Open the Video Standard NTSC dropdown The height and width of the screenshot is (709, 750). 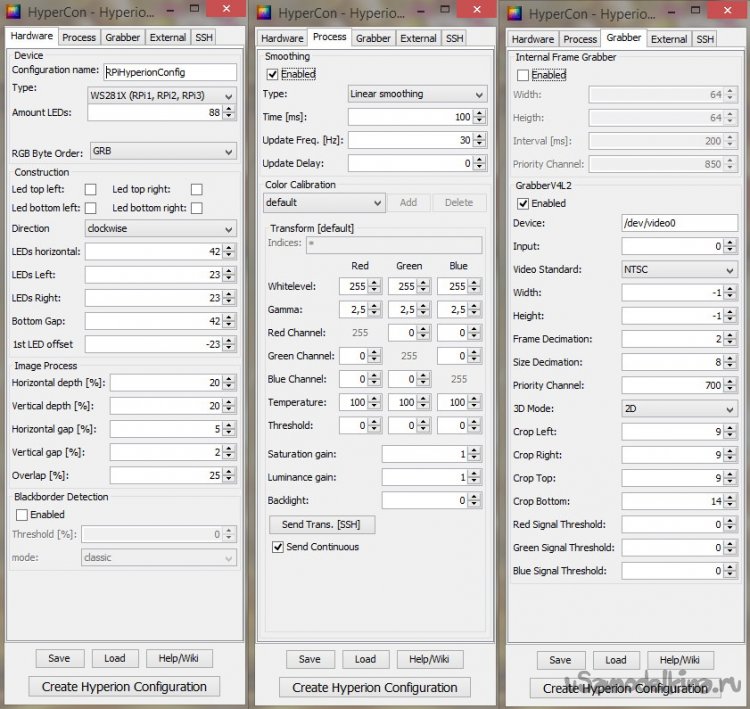click(678, 270)
